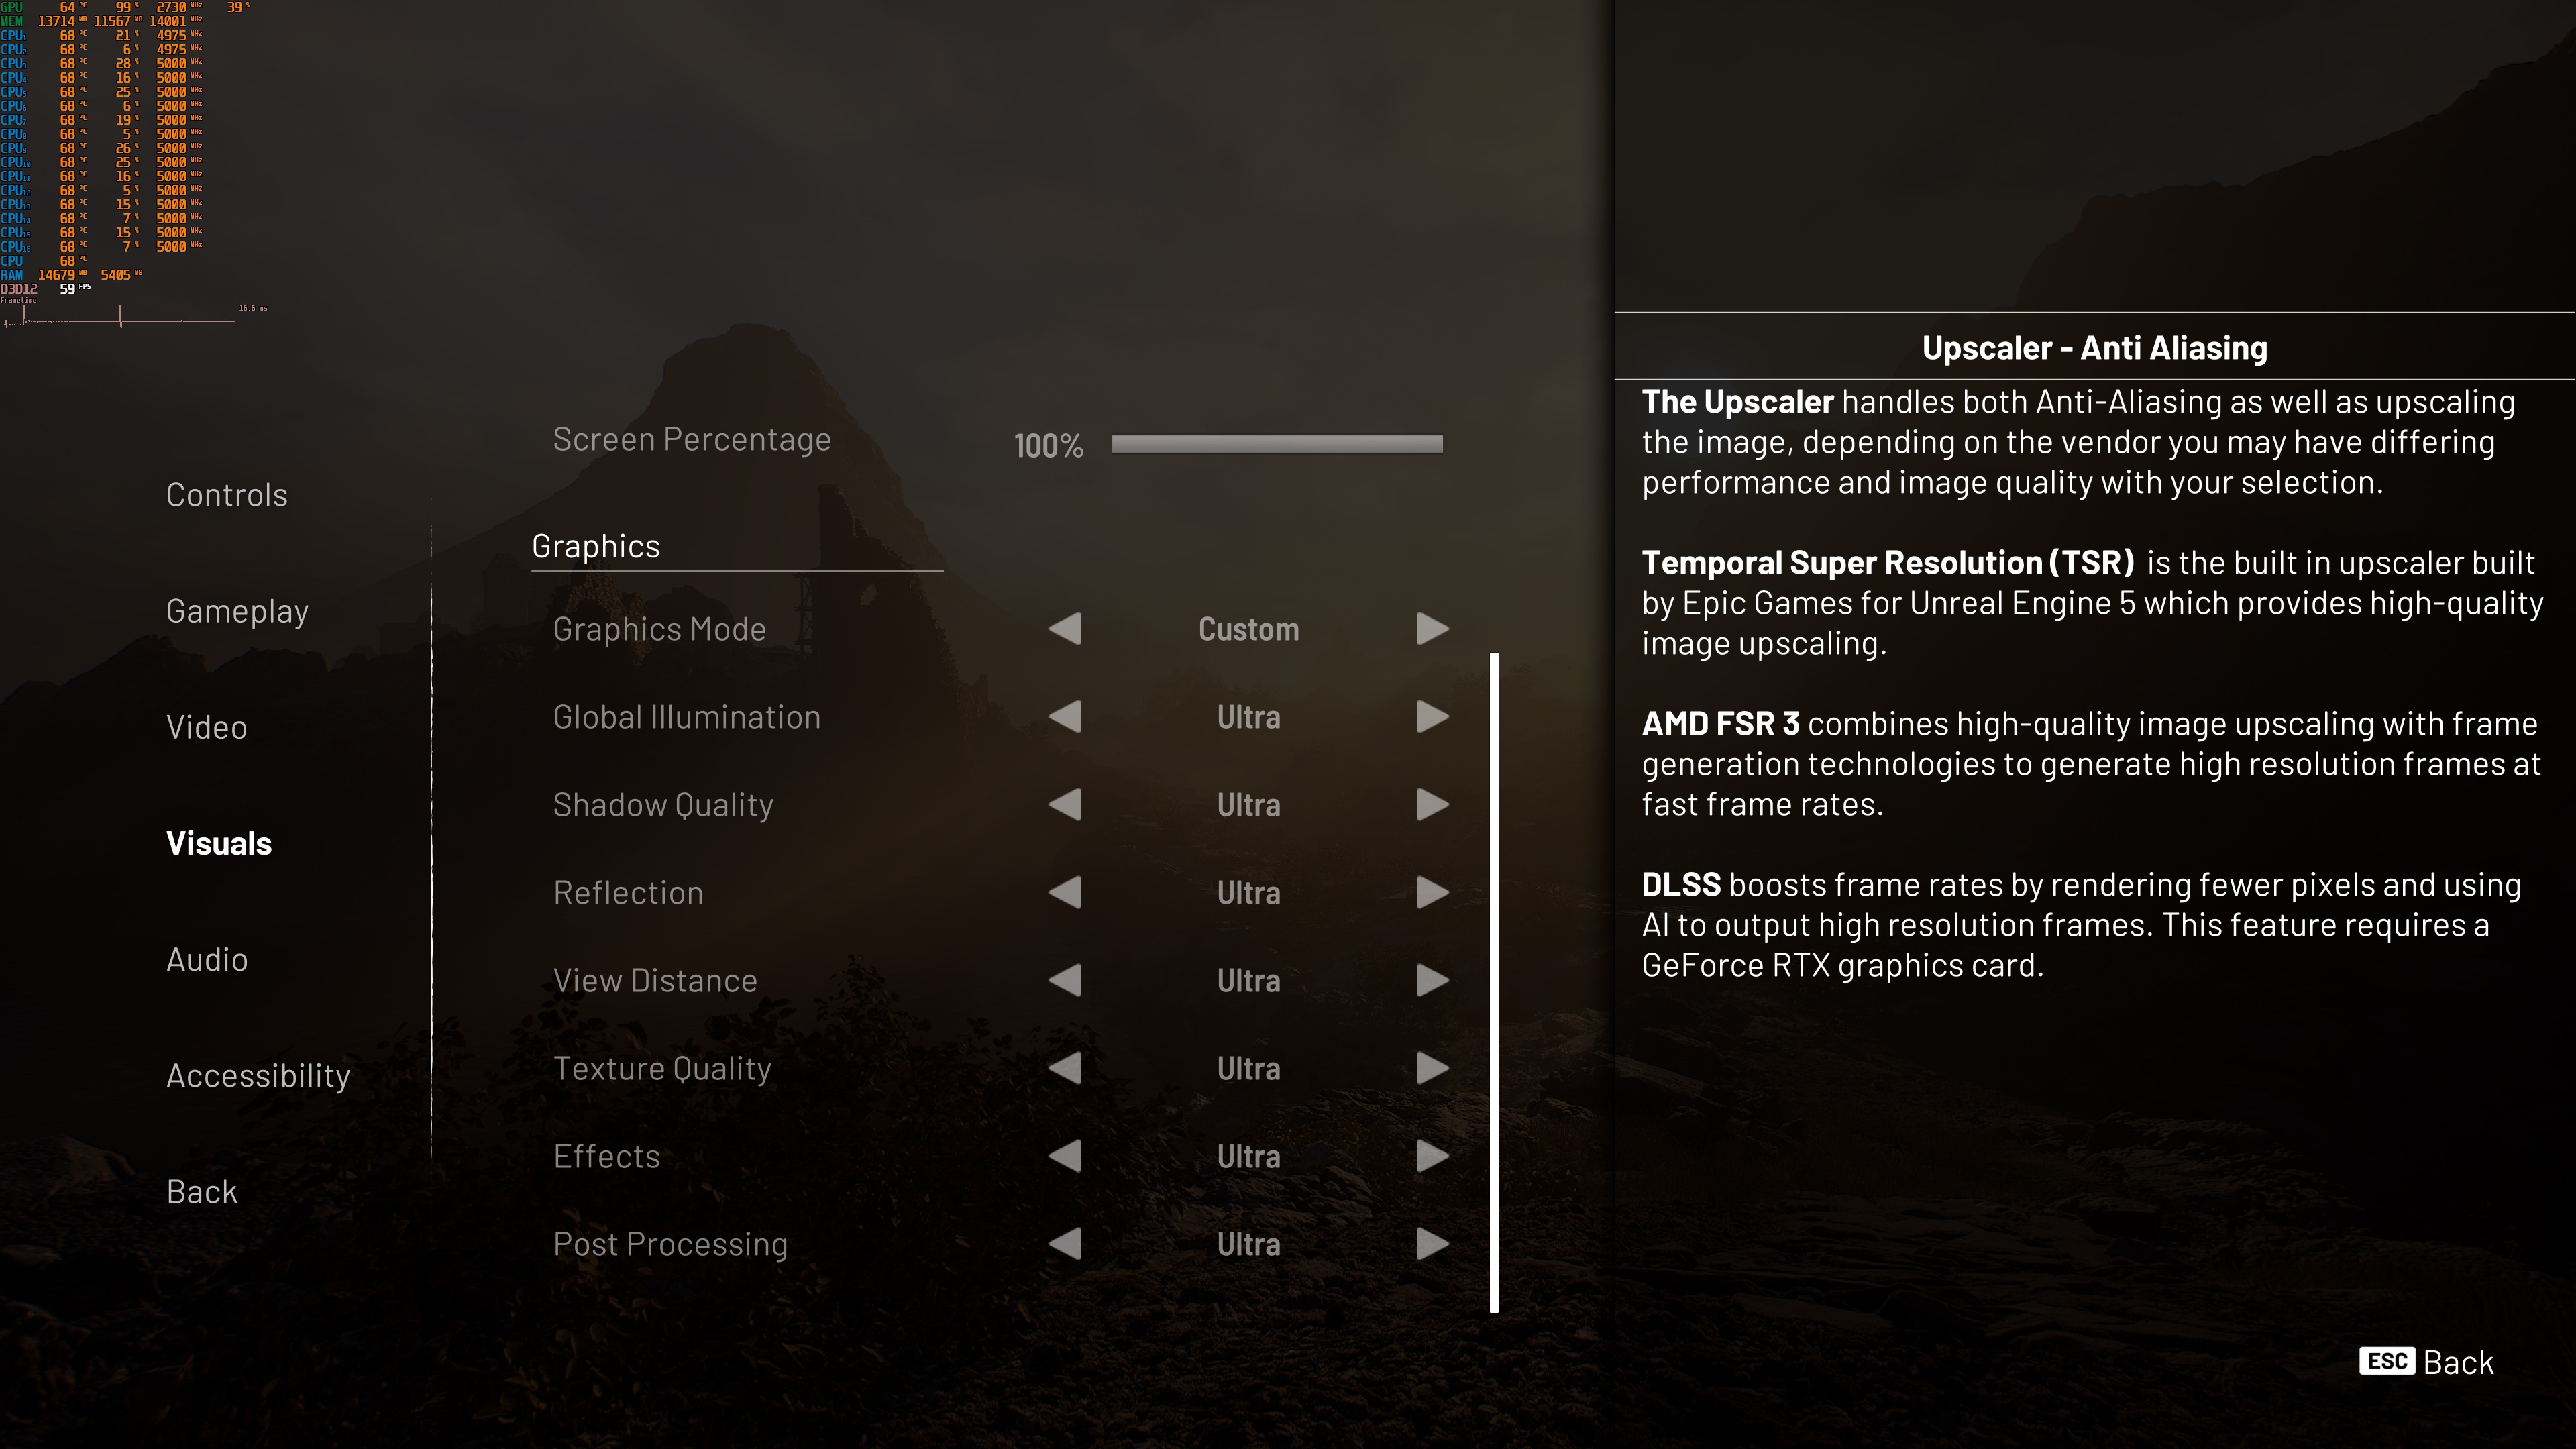Decrease Reflection quality with left arrow
Image resolution: width=2576 pixels, height=1449 pixels.
click(1066, 893)
